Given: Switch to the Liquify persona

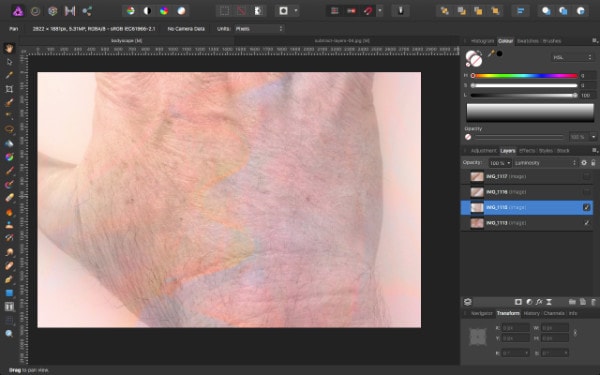Looking at the screenshot, I should pyautogui.click(x=35, y=11).
